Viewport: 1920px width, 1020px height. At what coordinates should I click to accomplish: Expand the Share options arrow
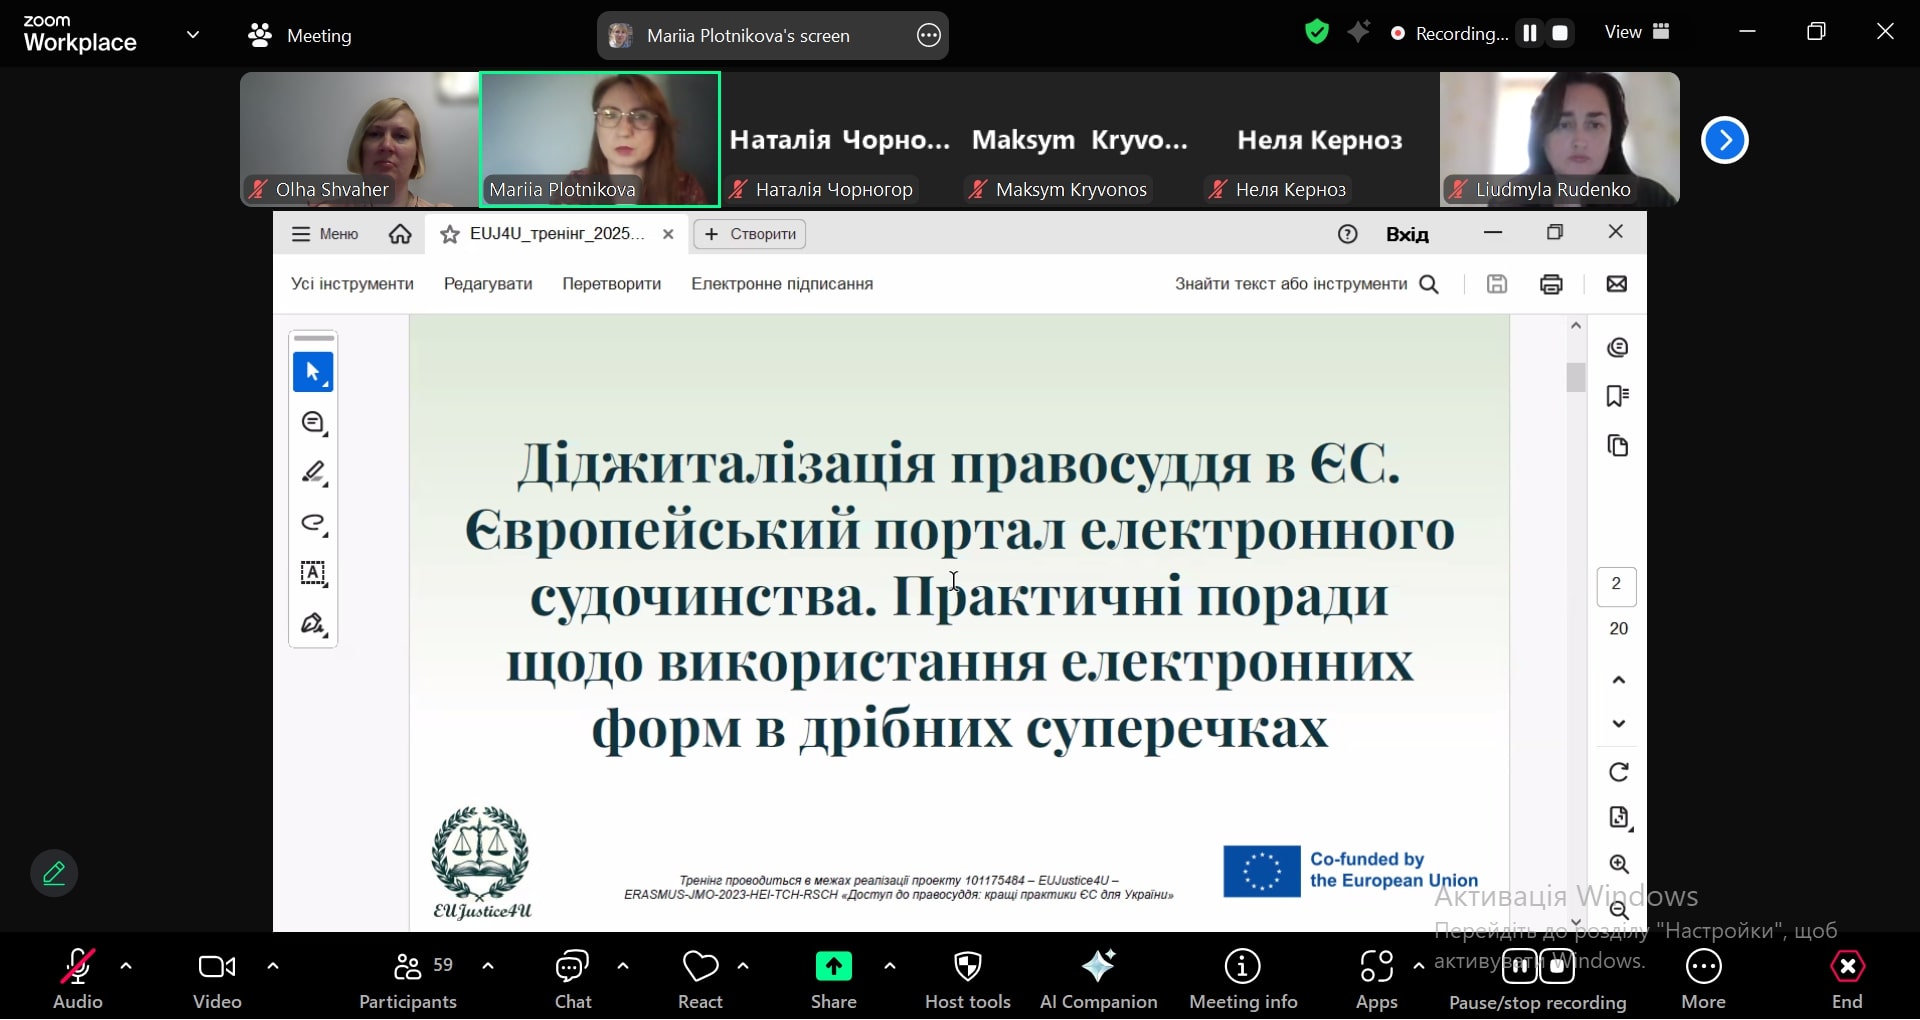[890, 967]
